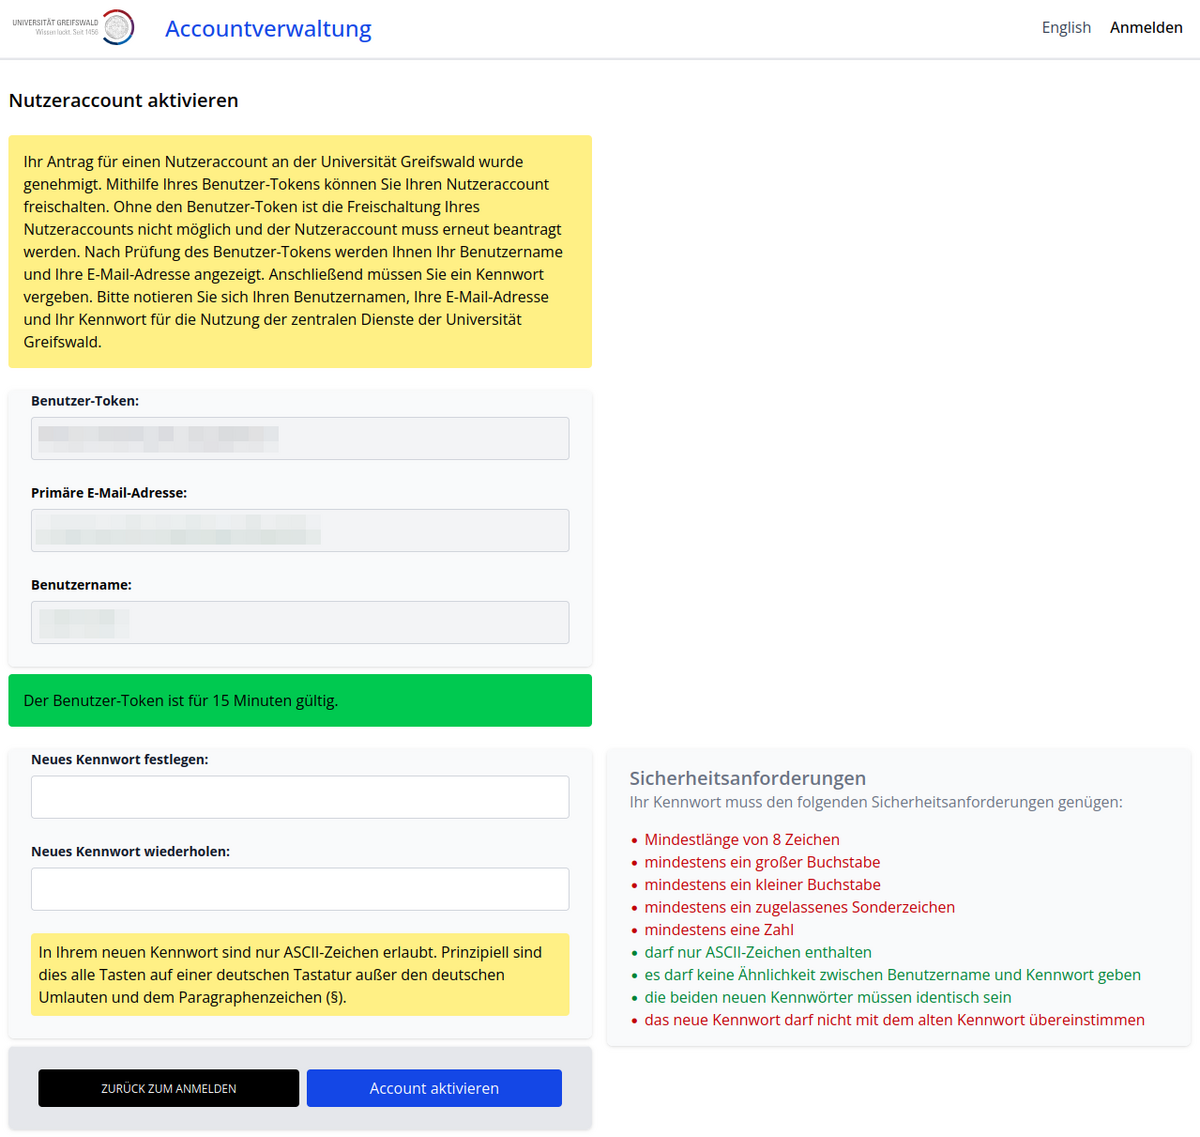Image resolution: width=1200 pixels, height=1137 pixels.
Task: Select the Primäre E-Mail-Adresse field
Action: point(300,530)
